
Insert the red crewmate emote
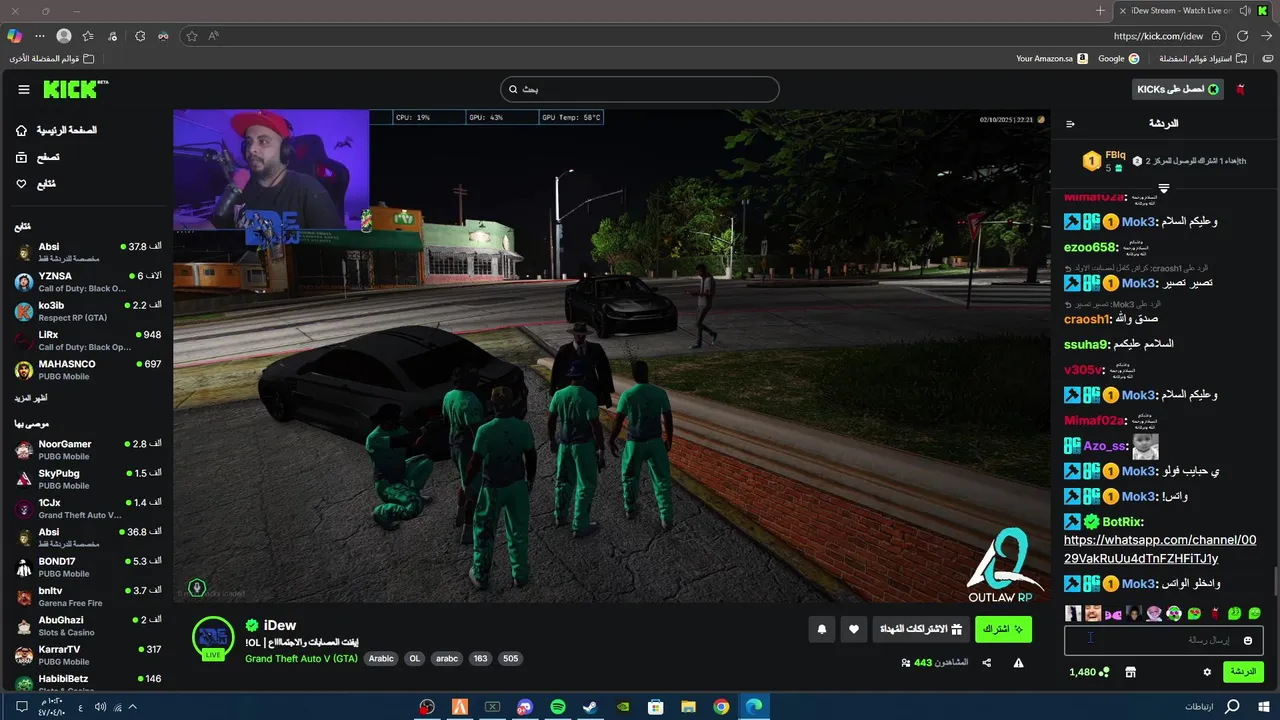[x=1215, y=613]
